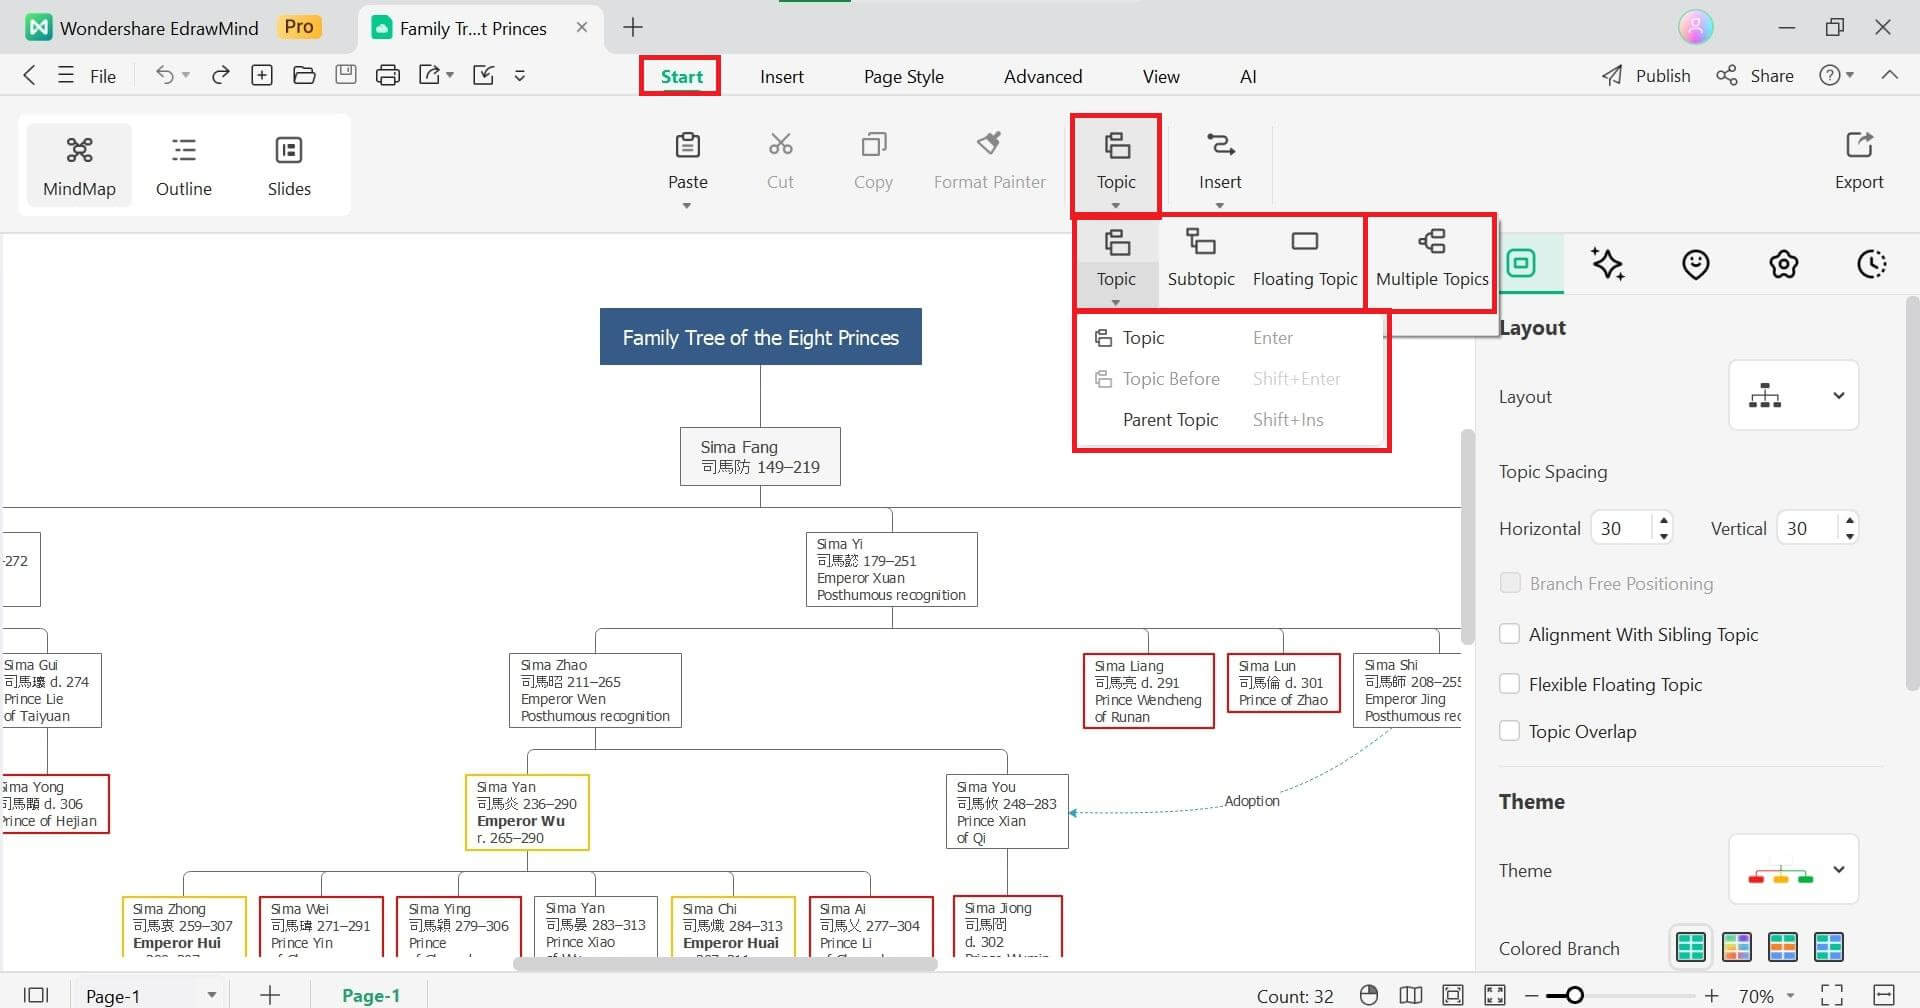
Task: Click the Cut scissors icon
Action: coord(780,145)
